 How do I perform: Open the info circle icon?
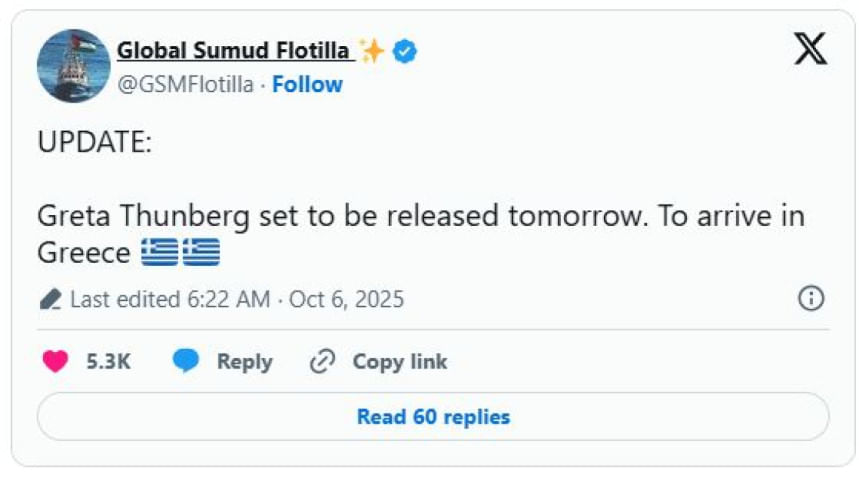(811, 298)
